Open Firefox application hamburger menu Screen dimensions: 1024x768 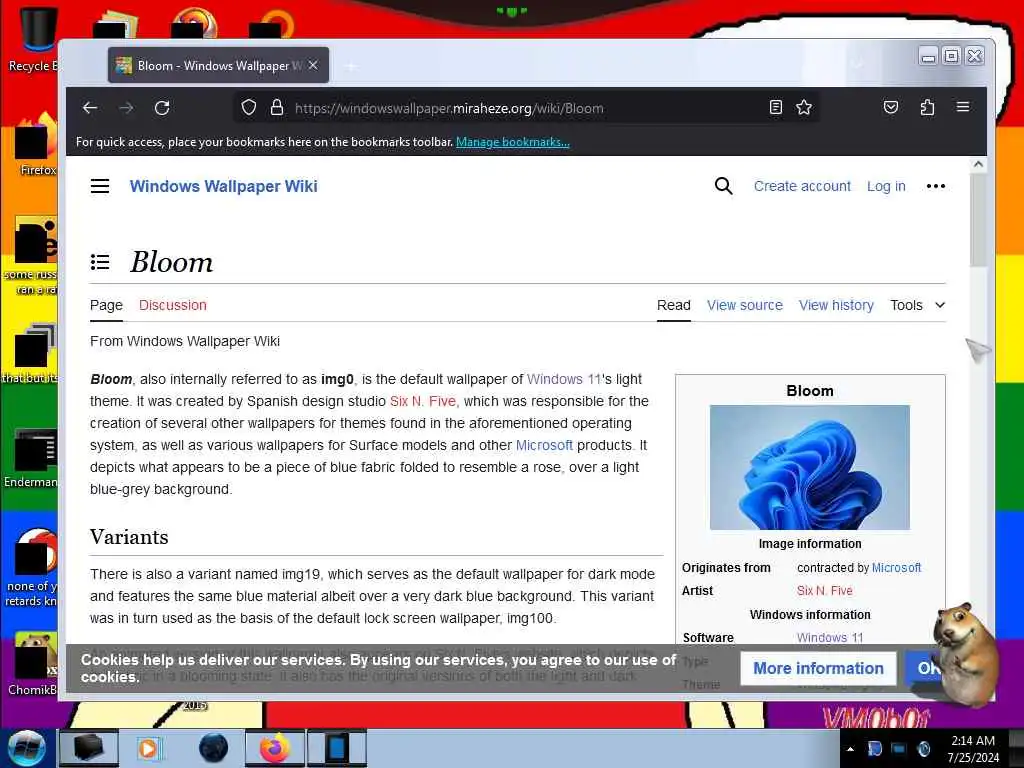(963, 107)
